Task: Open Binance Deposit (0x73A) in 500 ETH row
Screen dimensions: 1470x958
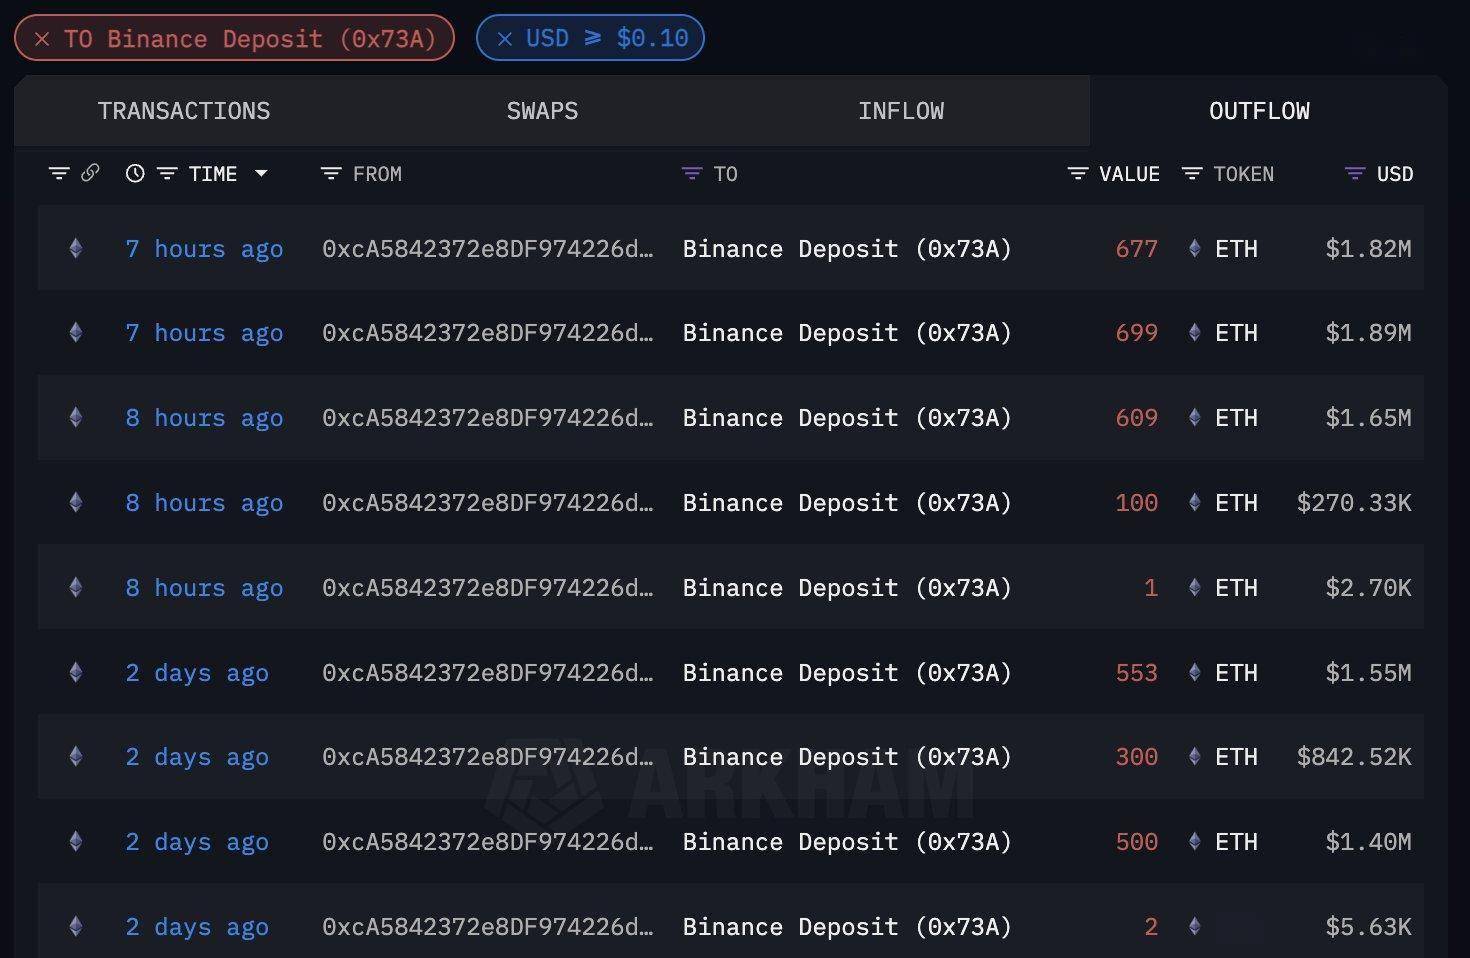Action: [847, 842]
